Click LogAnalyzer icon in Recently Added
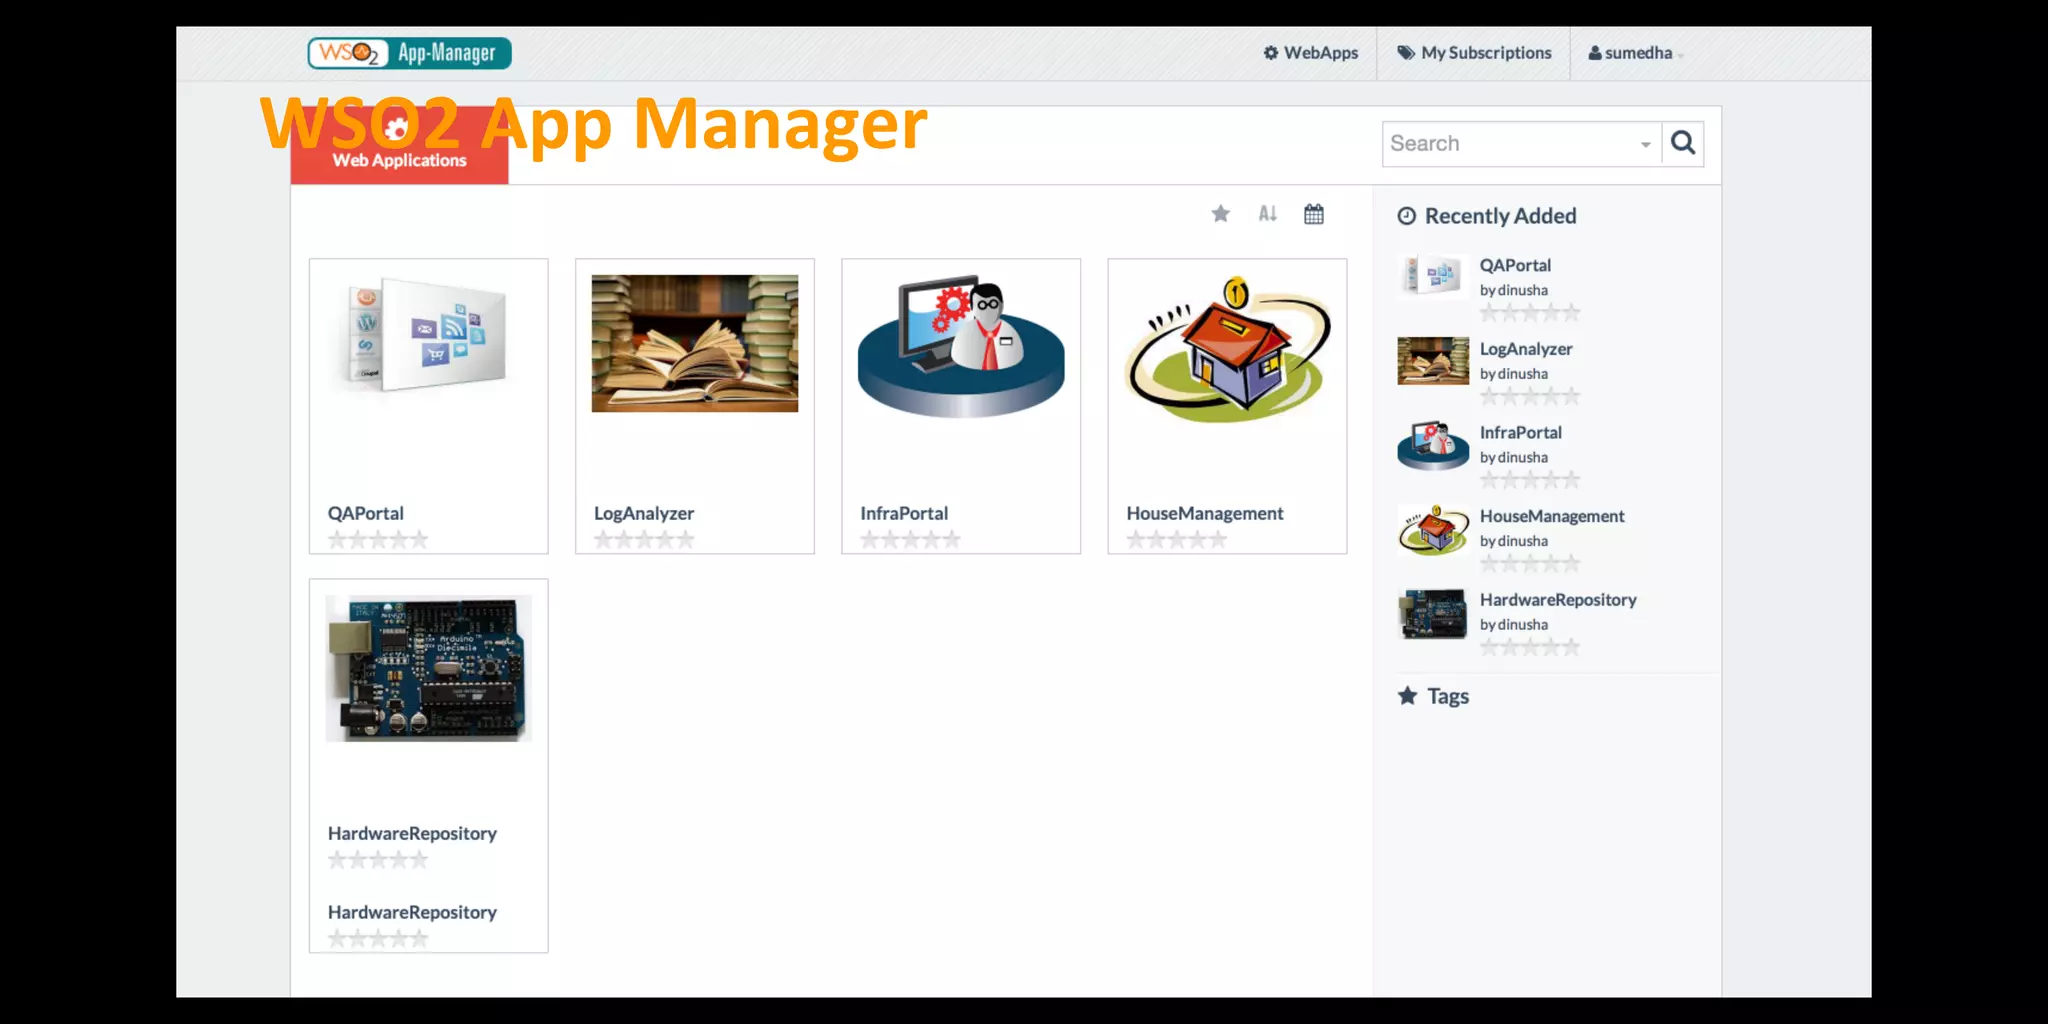The image size is (2048, 1024). [1433, 361]
